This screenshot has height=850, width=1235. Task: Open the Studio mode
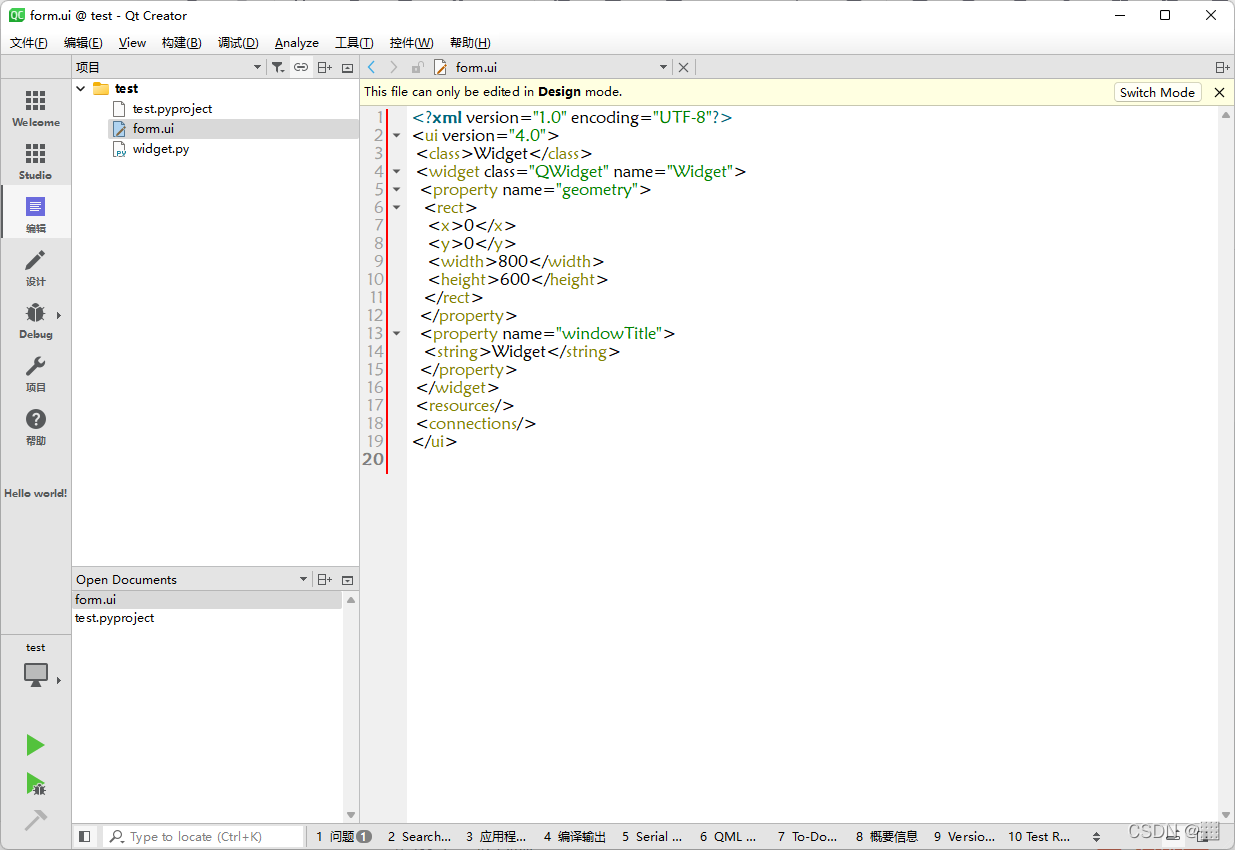35,159
